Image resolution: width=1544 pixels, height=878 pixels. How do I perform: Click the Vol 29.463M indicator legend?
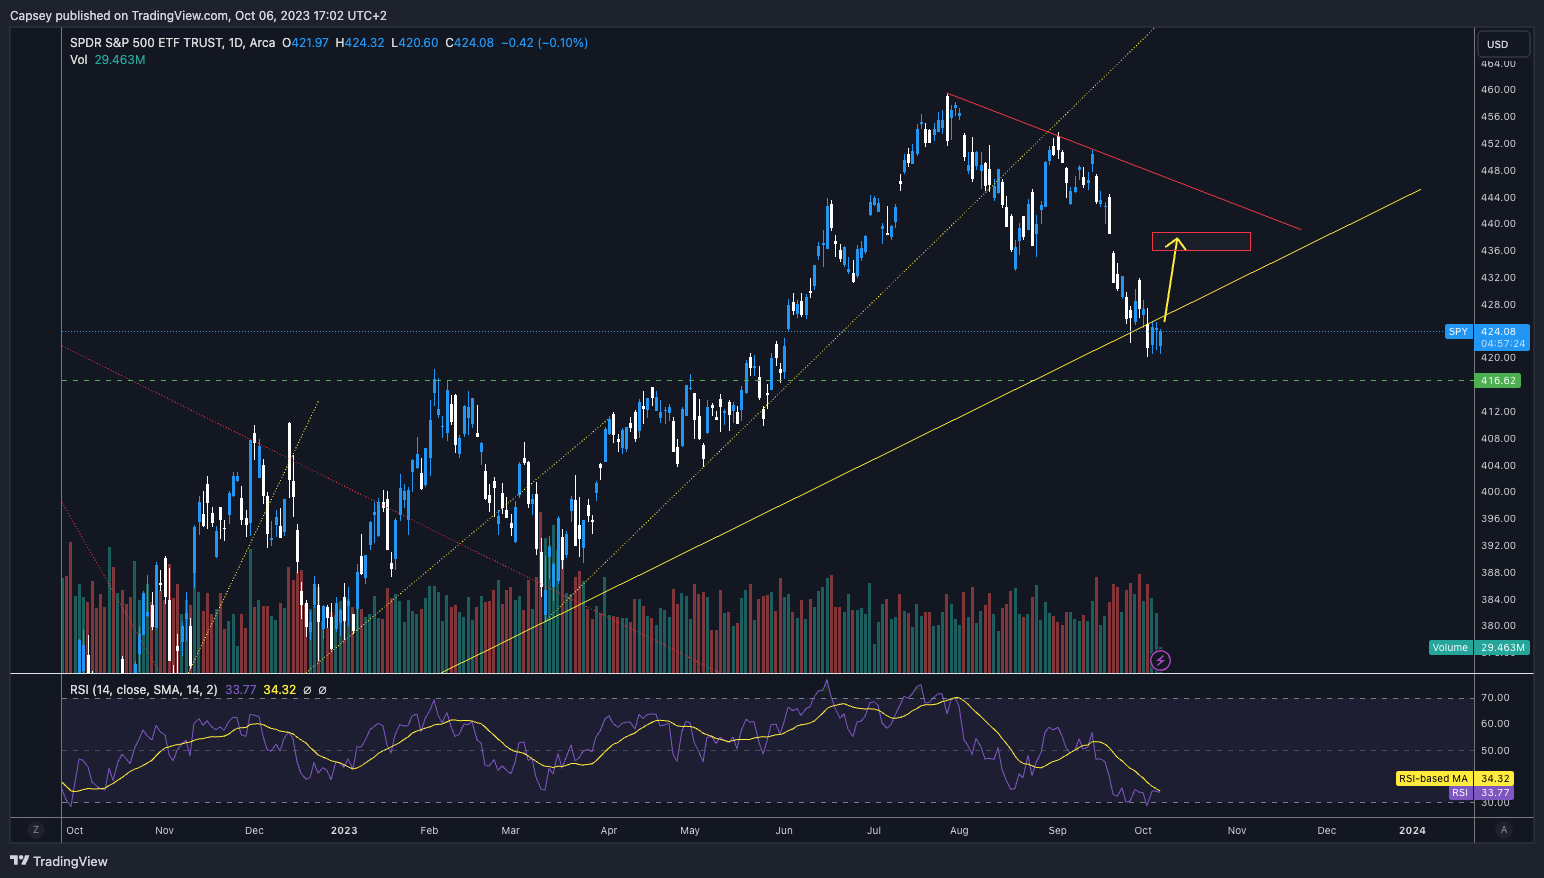point(107,60)
